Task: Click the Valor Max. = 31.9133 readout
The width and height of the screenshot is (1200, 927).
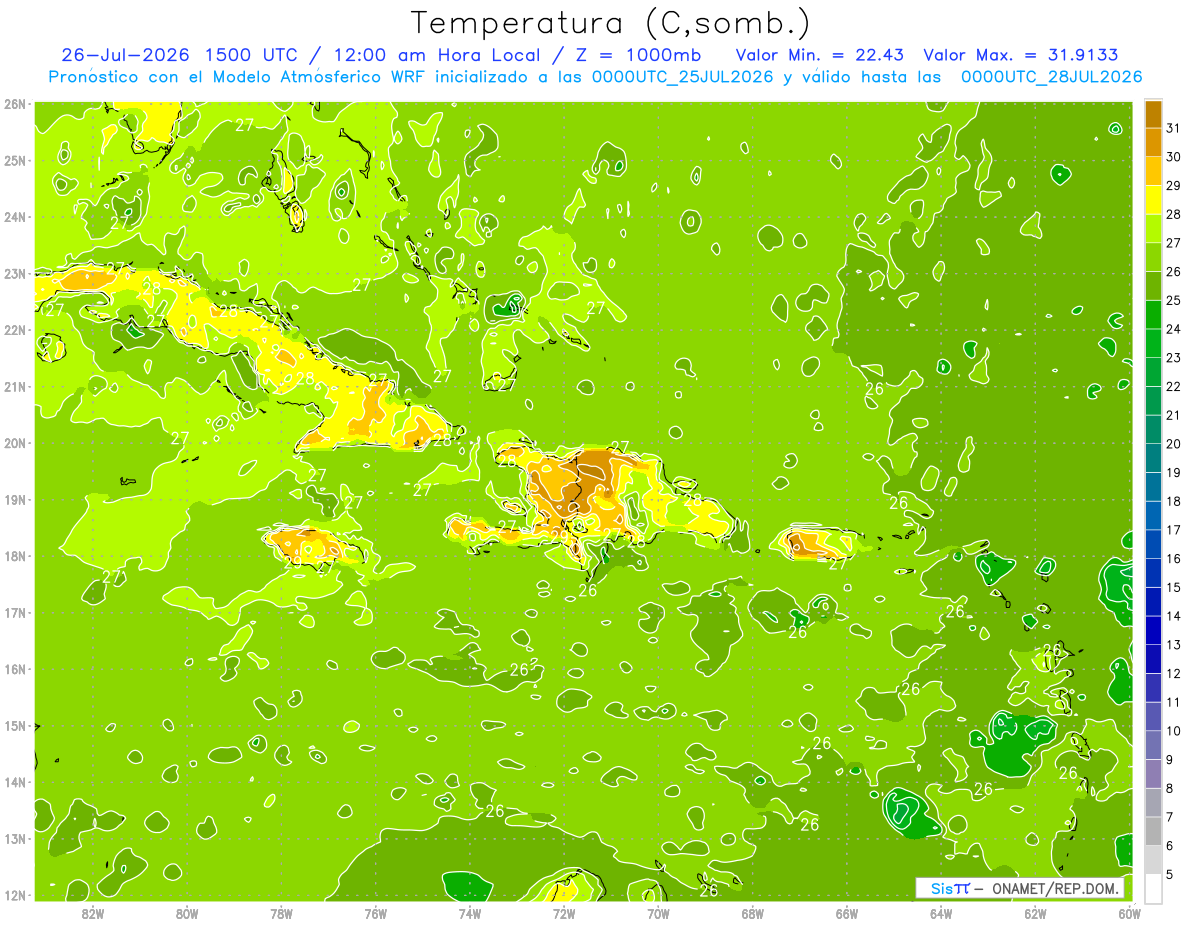Action: point(1021,55)
